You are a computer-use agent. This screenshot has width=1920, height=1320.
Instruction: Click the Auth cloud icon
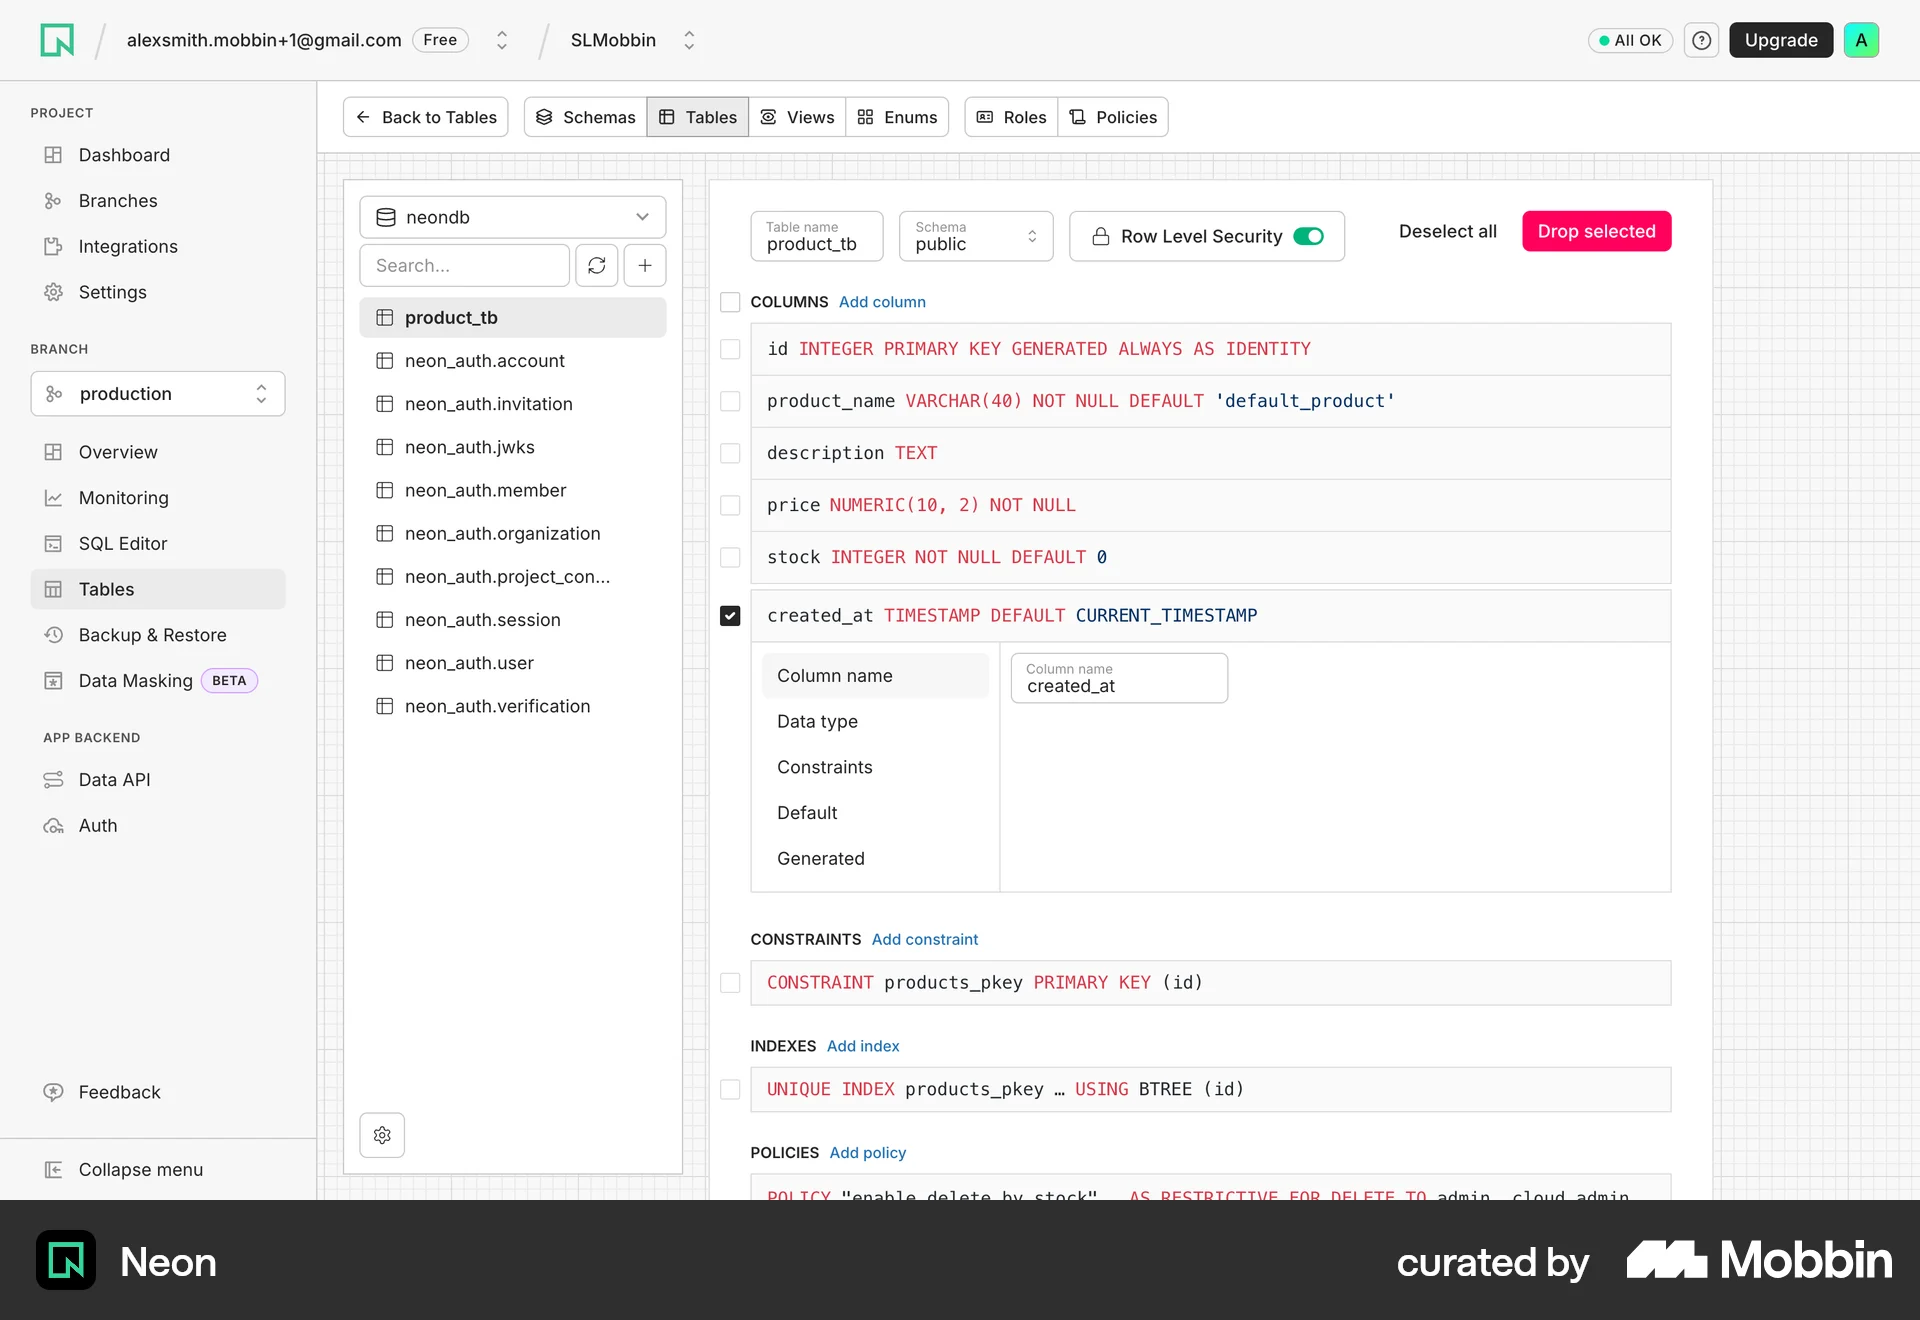[x=53, y=826]
